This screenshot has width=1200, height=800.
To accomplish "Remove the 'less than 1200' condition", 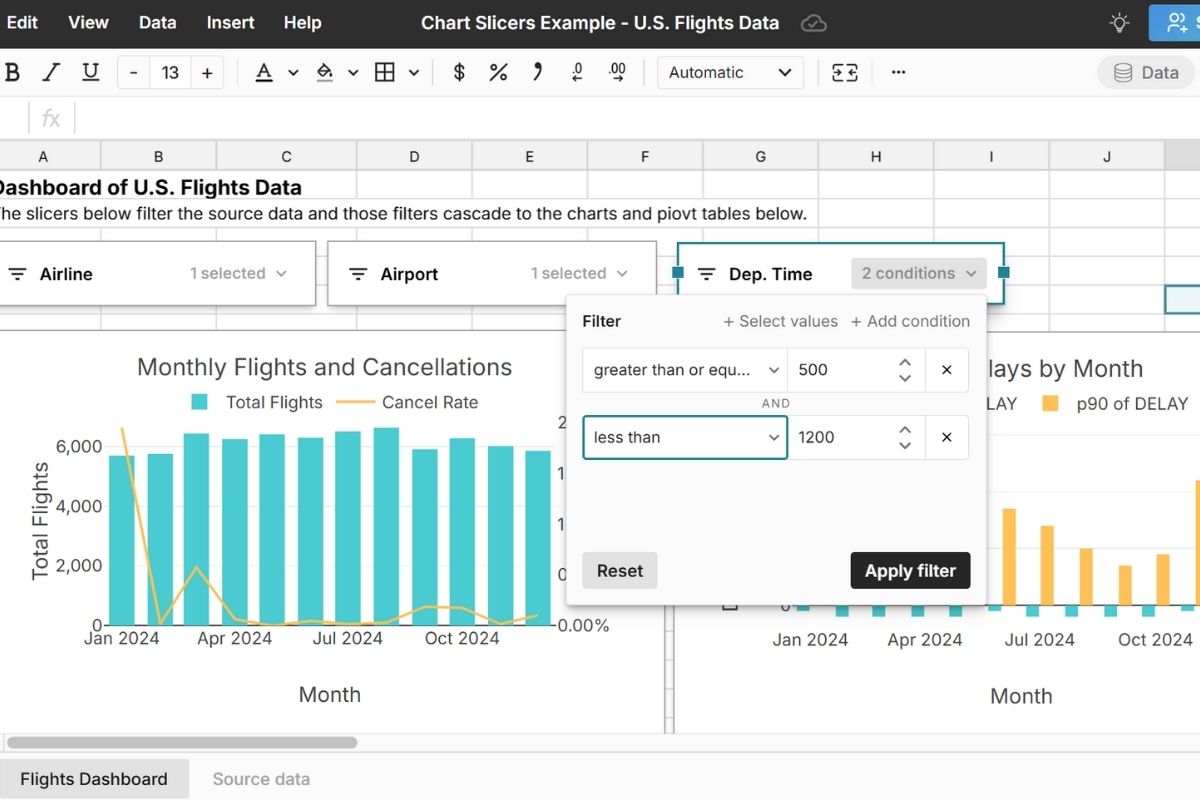I will 946,437.
